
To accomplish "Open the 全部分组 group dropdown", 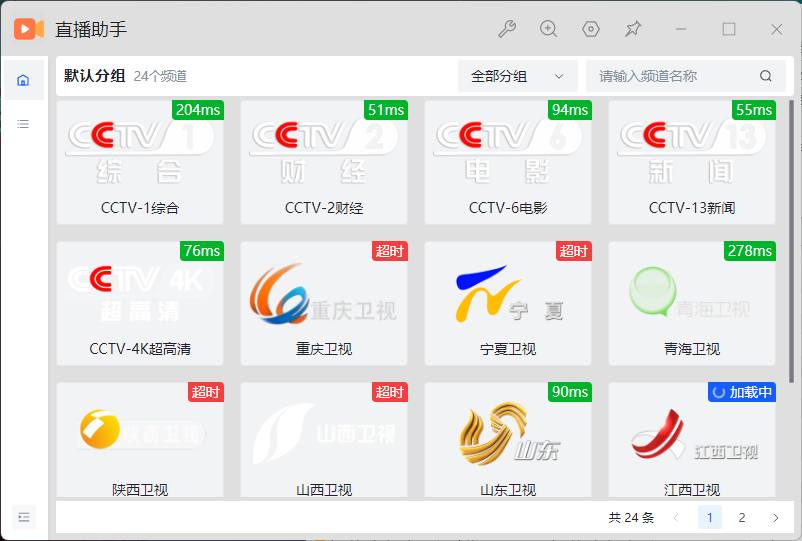I will [518, 76].
